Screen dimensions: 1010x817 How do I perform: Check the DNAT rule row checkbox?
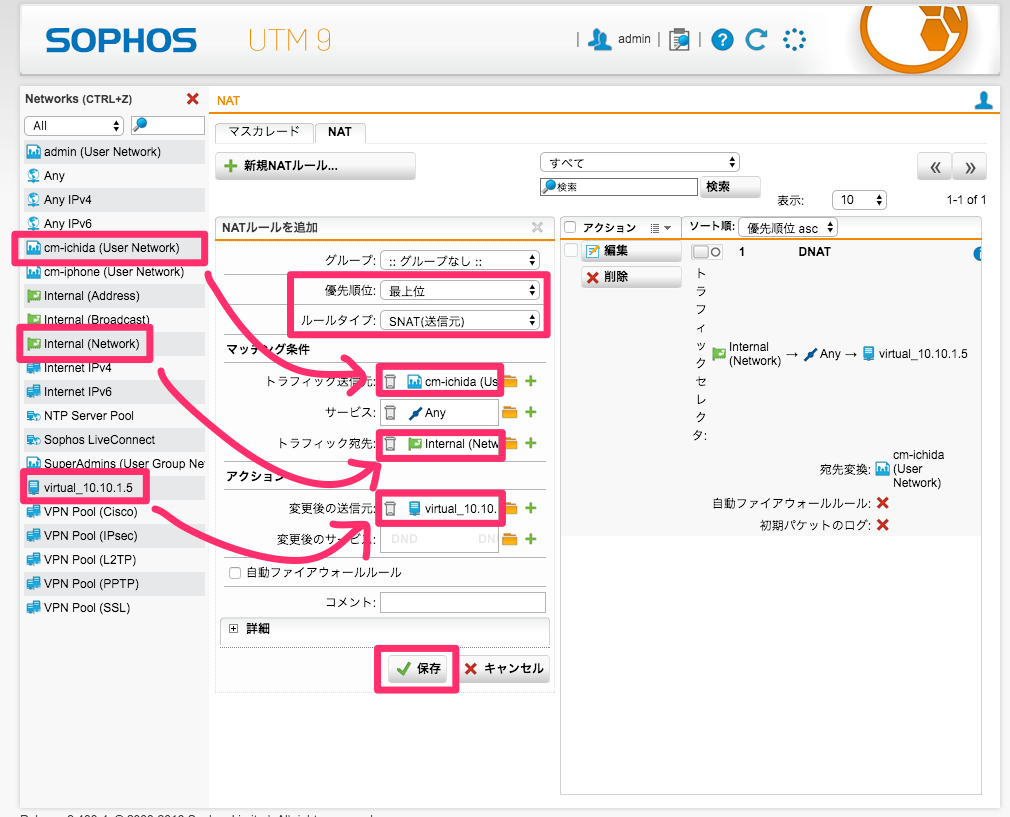[571, 249]
